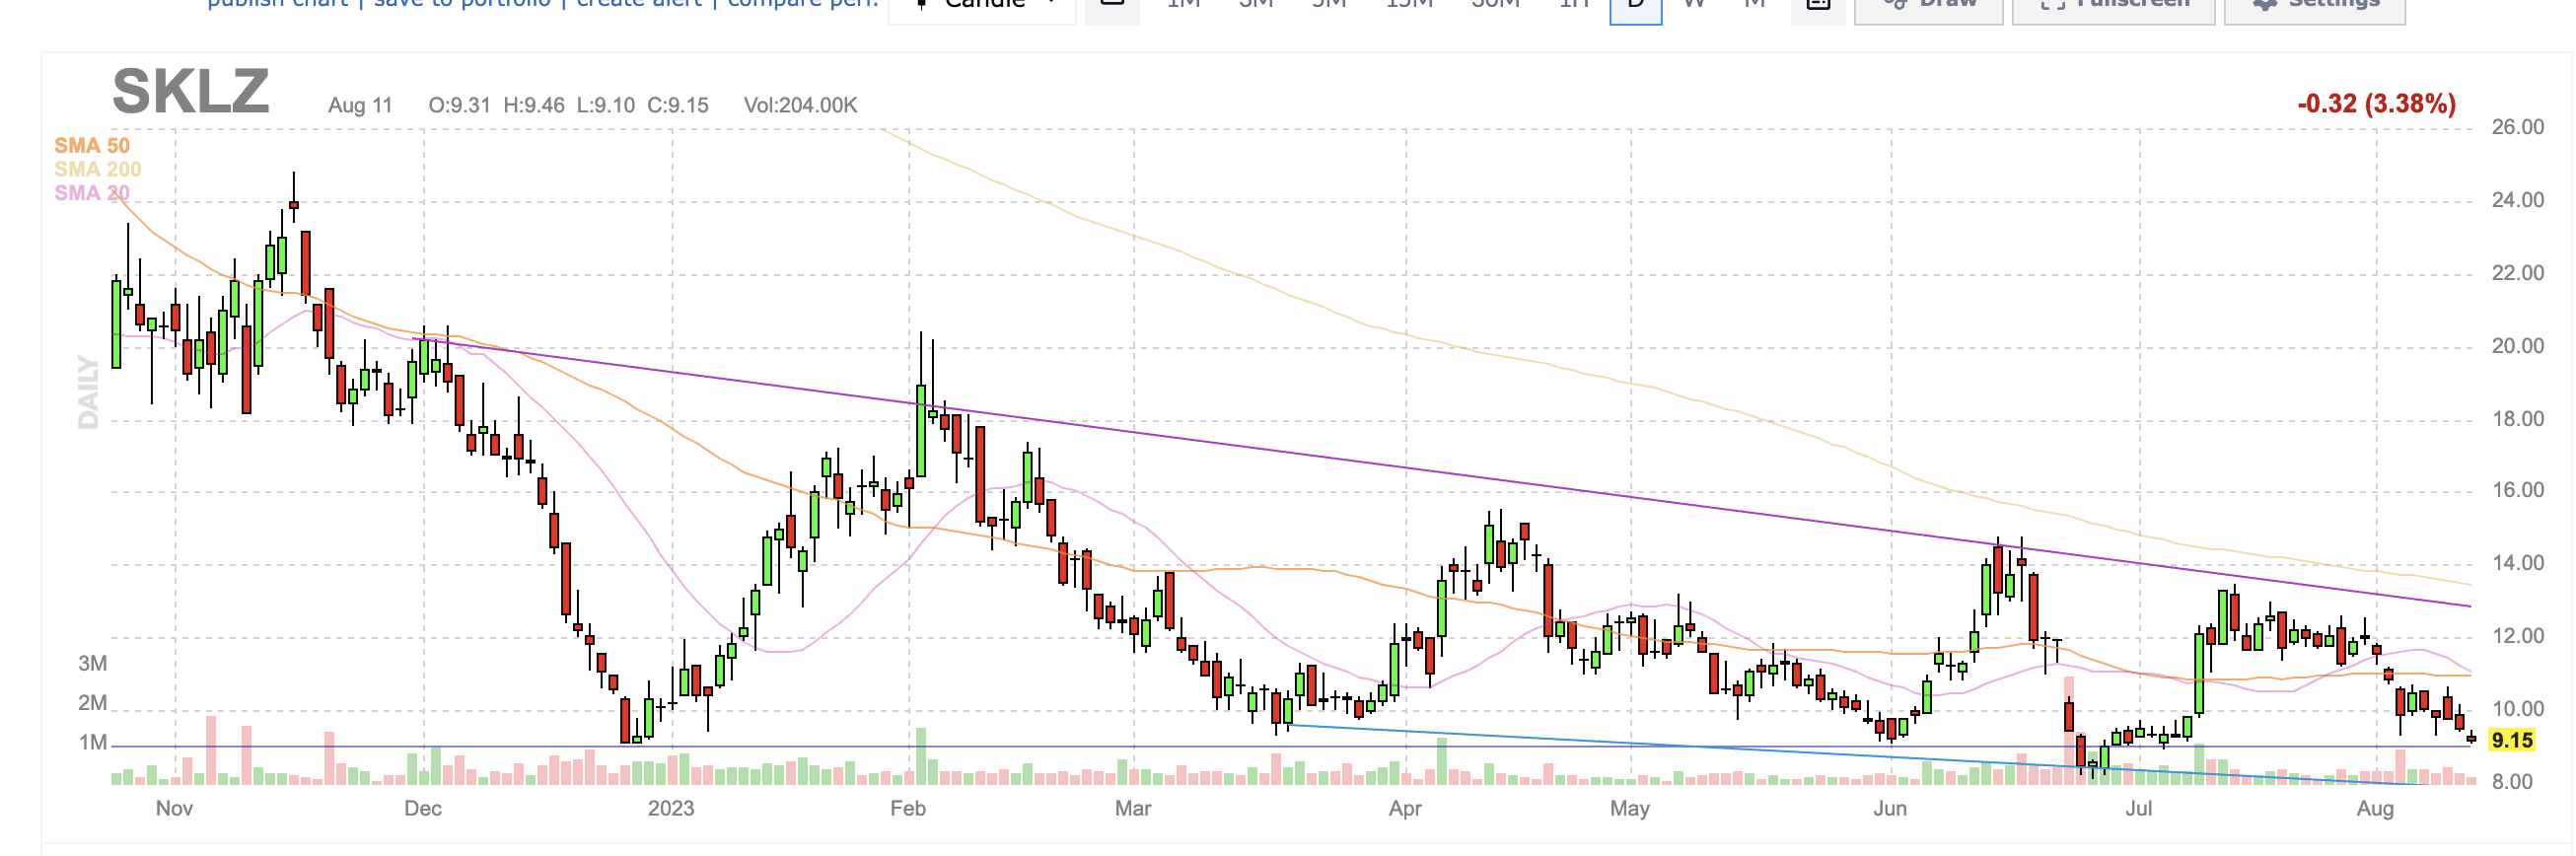
Task: Switch chart to the 30M interval
Action: [1495, 5]
